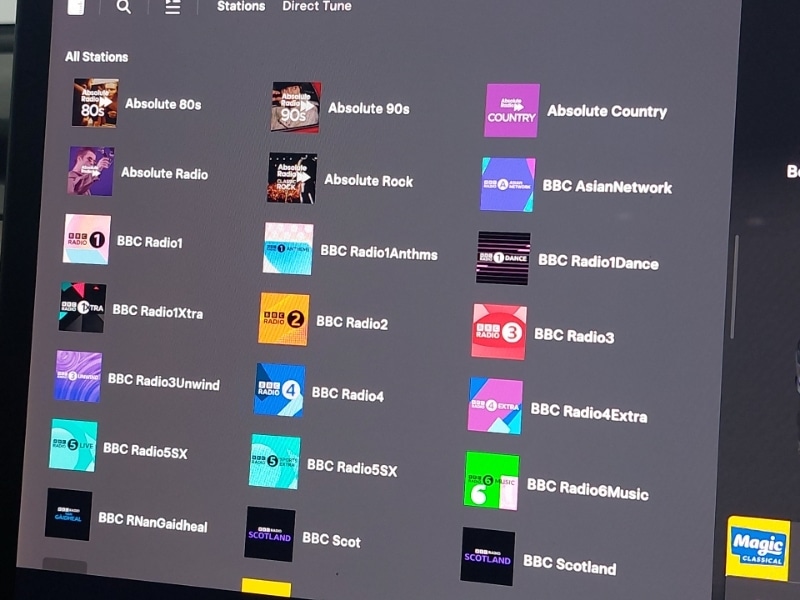Open the BBC AsianNetwork station entry
Screen dimensions: 800x600
pos(607,187)
